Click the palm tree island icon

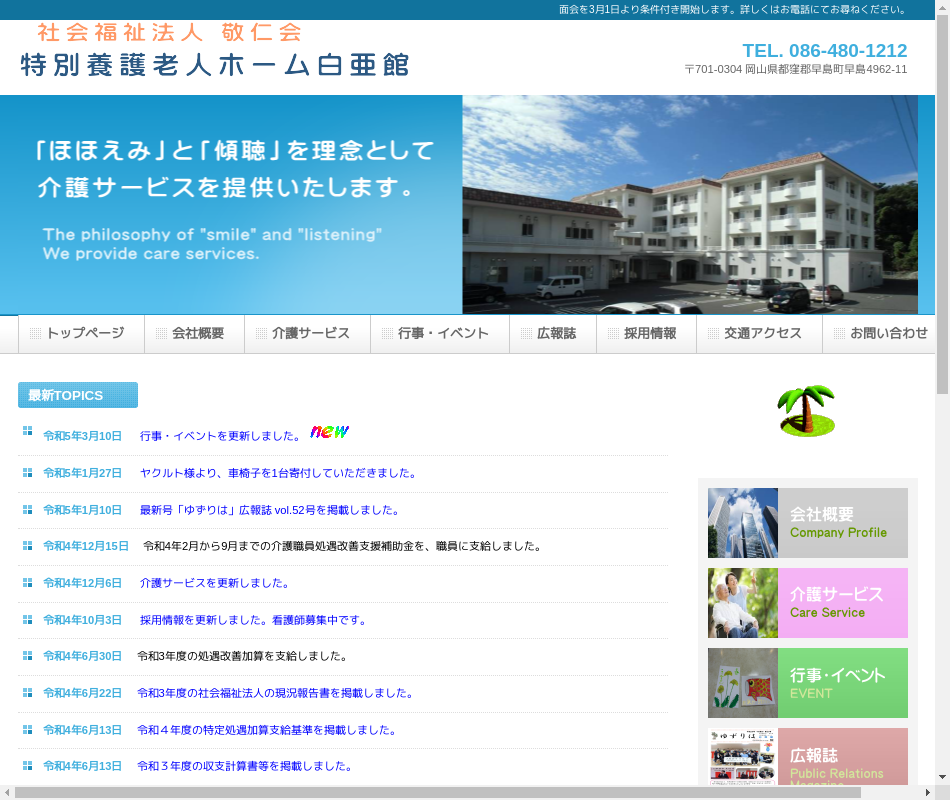(806, 410)
